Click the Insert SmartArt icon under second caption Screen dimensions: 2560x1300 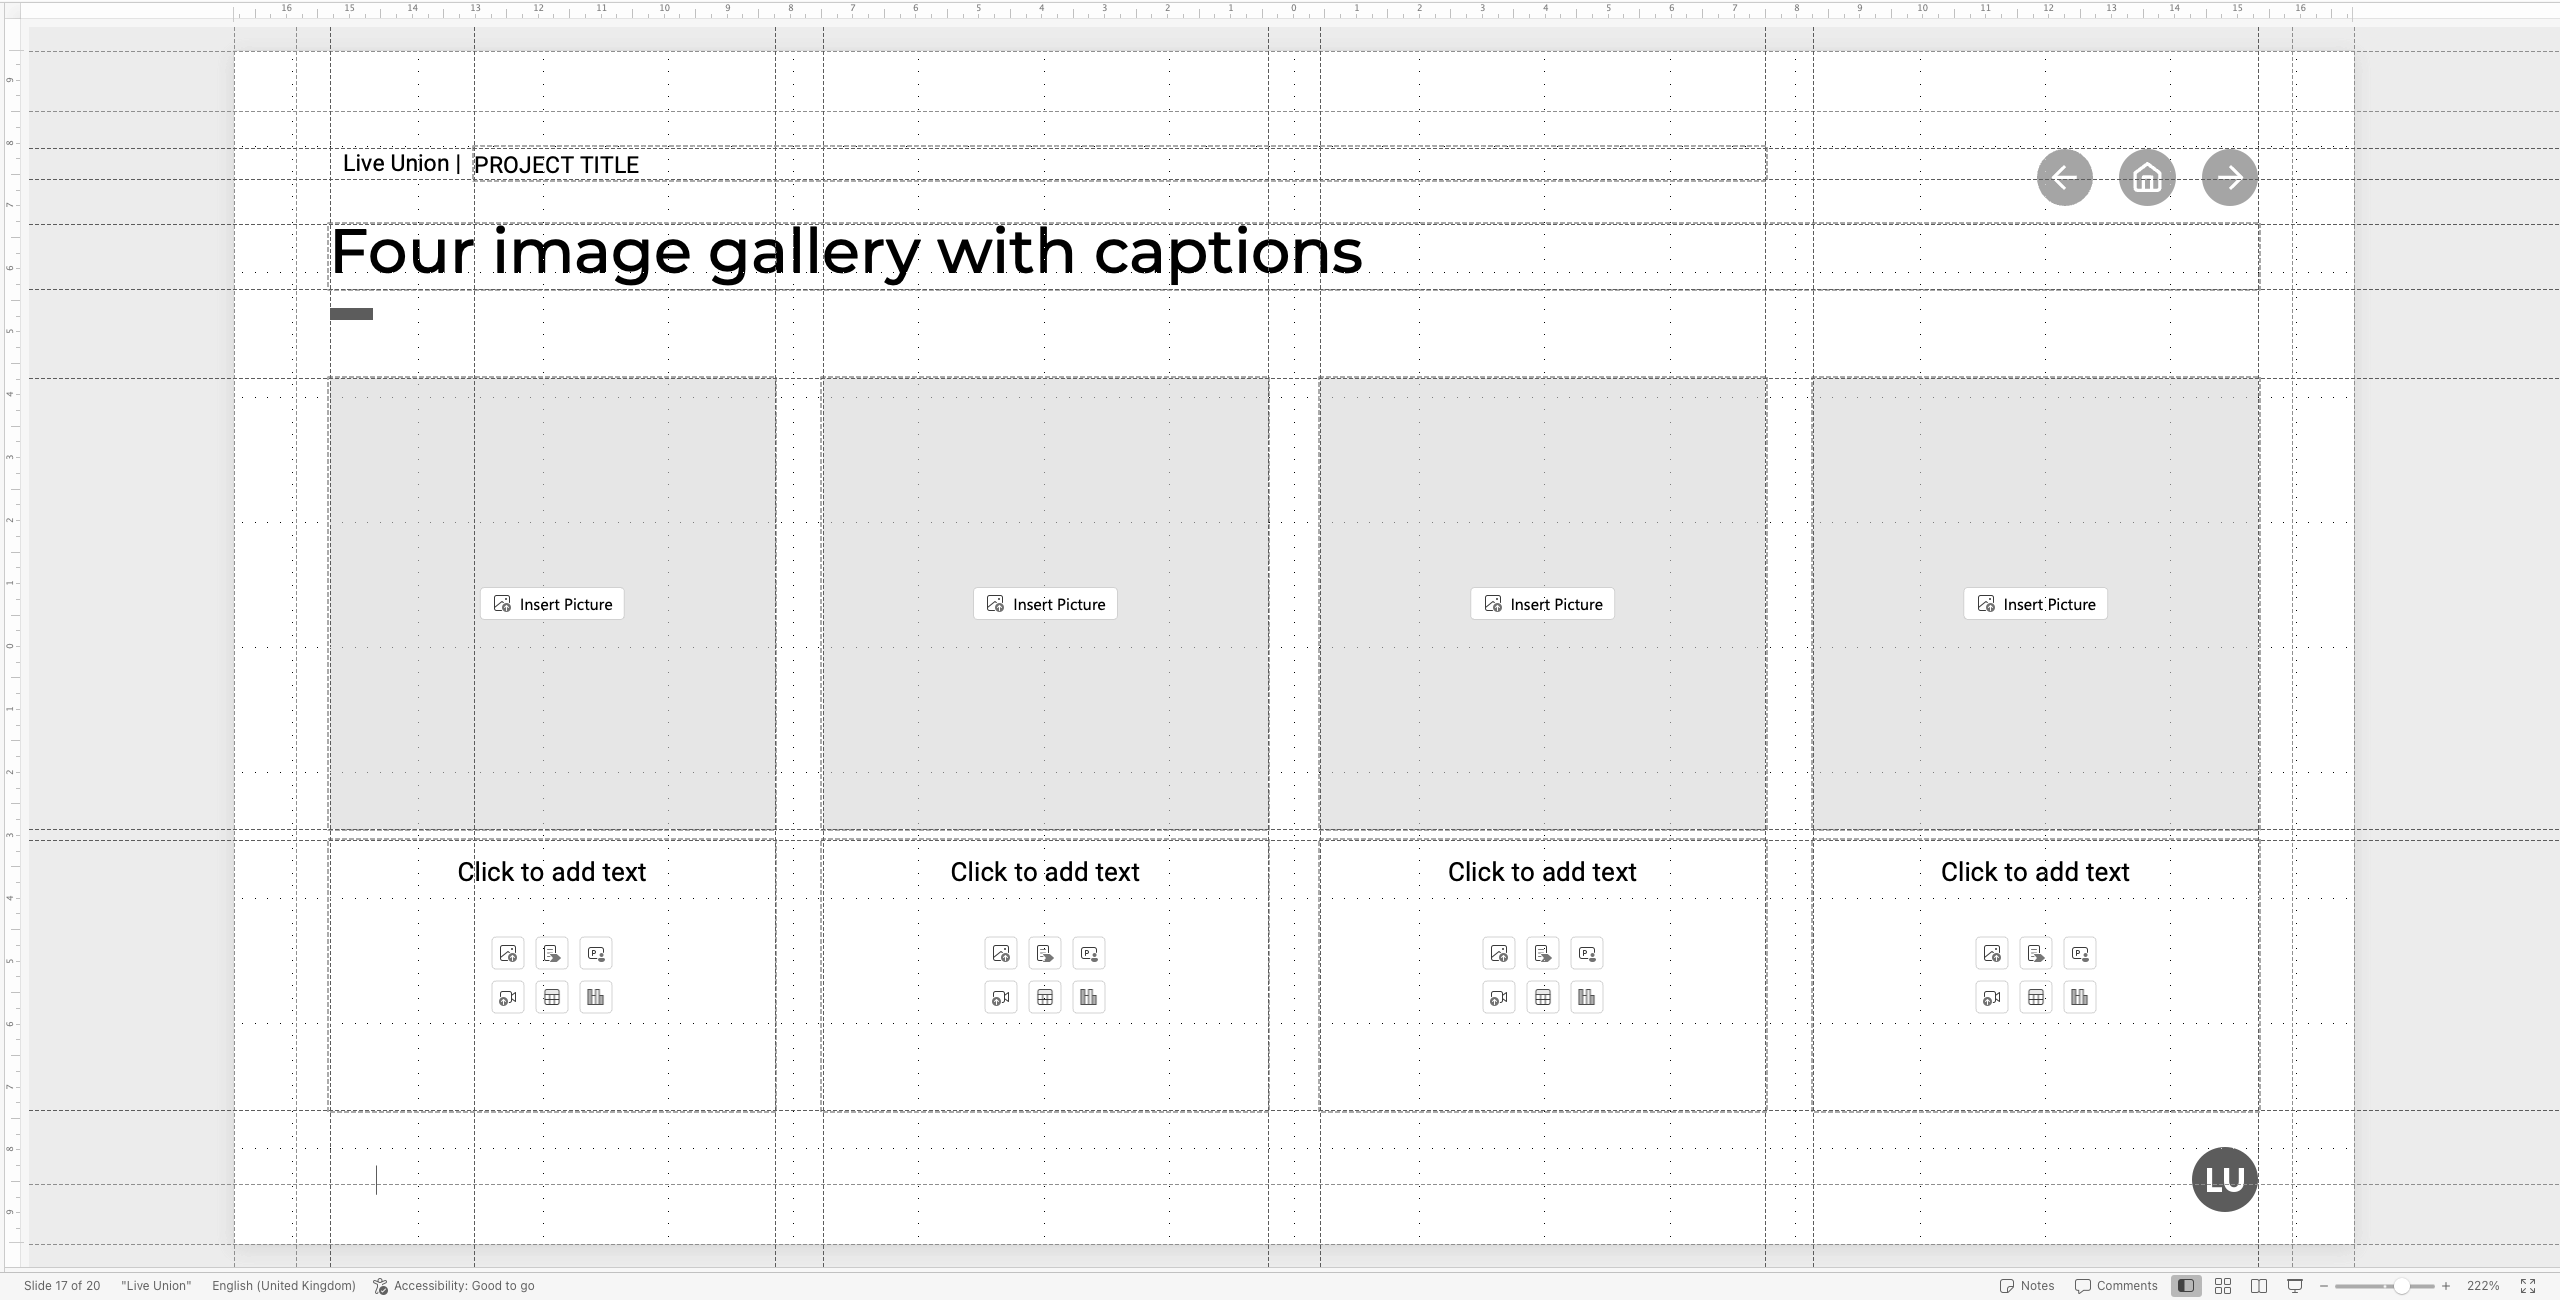pos(1044,952)
